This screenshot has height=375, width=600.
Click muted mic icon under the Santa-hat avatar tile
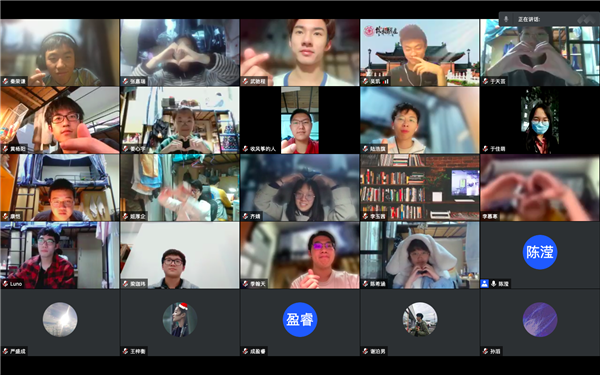pos(125,351)
